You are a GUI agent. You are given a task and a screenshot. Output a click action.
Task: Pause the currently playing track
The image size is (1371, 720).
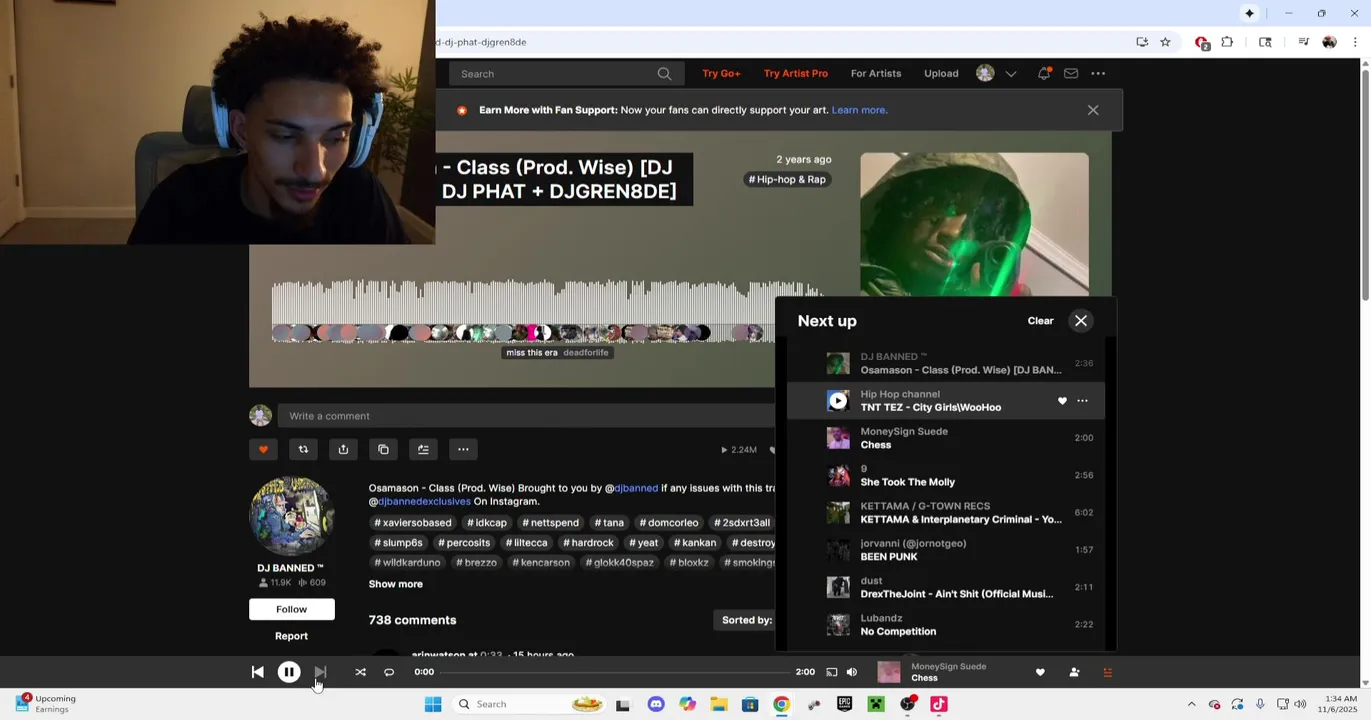coord(289,672)
